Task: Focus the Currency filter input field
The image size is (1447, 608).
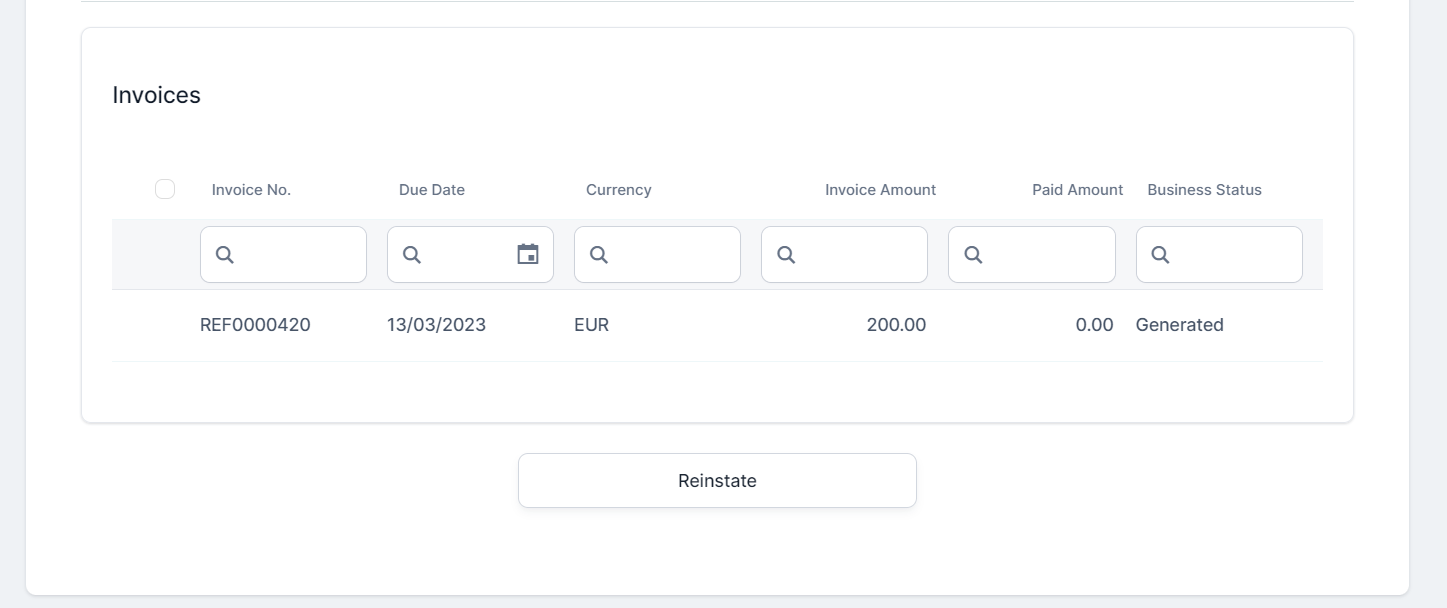Action: pyautogui.click(x=672, y=255)
